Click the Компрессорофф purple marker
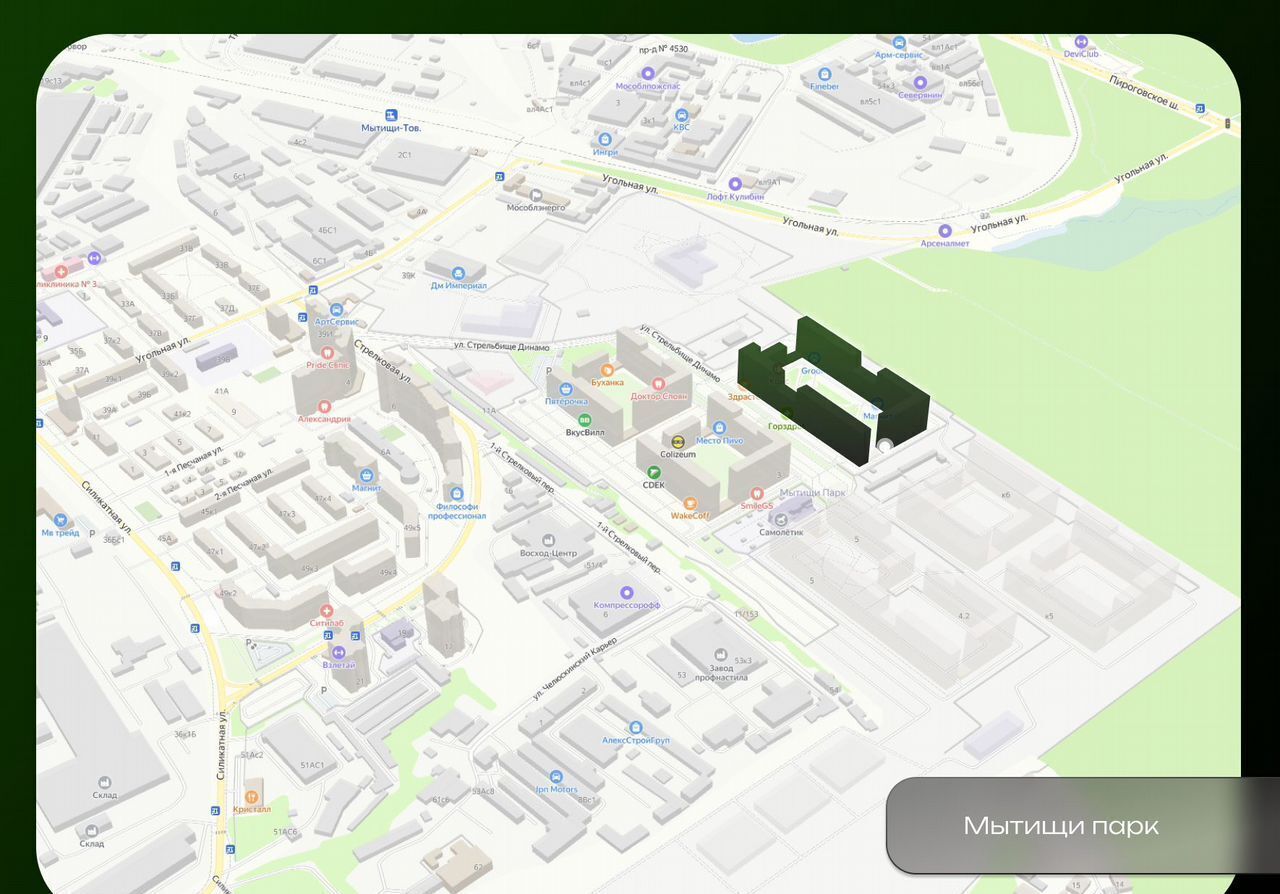1280x894 pixels. [627, 592]
